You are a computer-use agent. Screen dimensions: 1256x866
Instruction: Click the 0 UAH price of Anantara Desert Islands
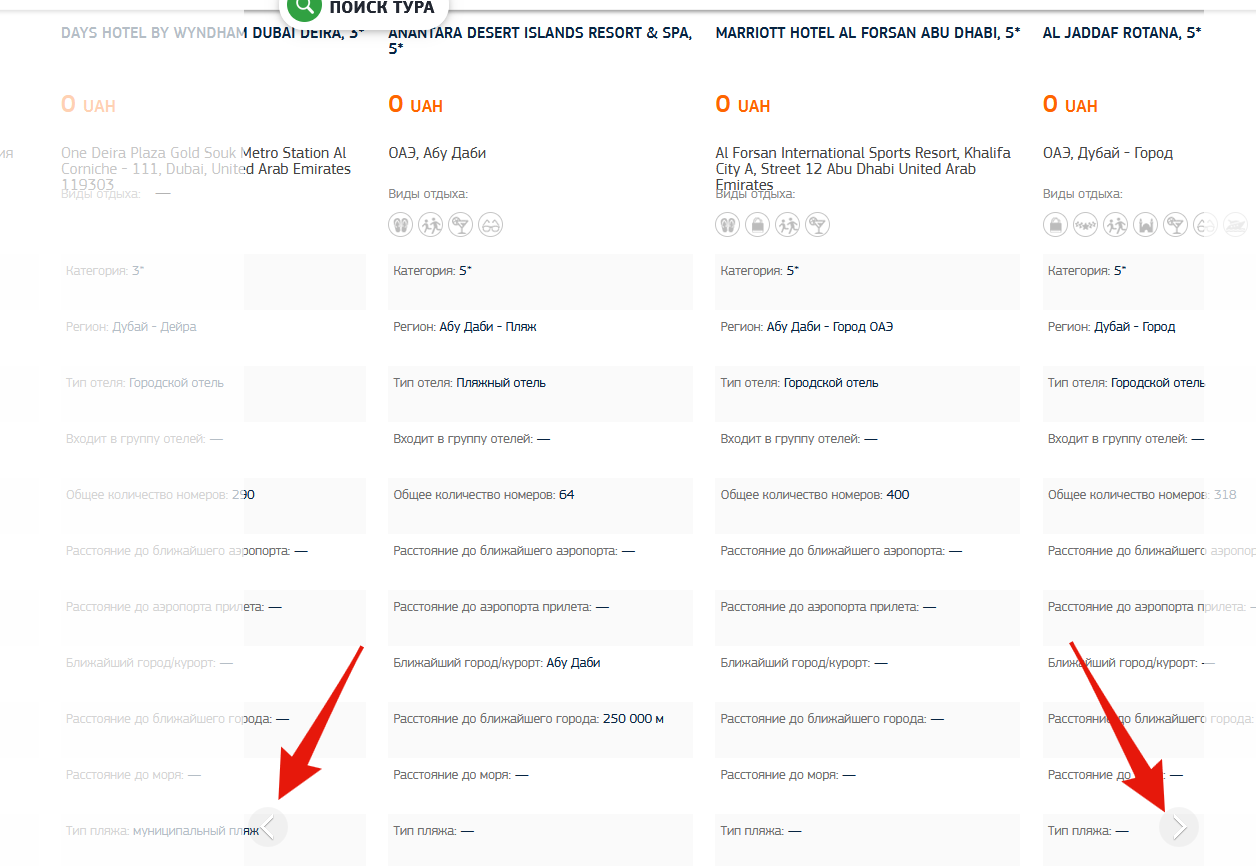point(415,105)
